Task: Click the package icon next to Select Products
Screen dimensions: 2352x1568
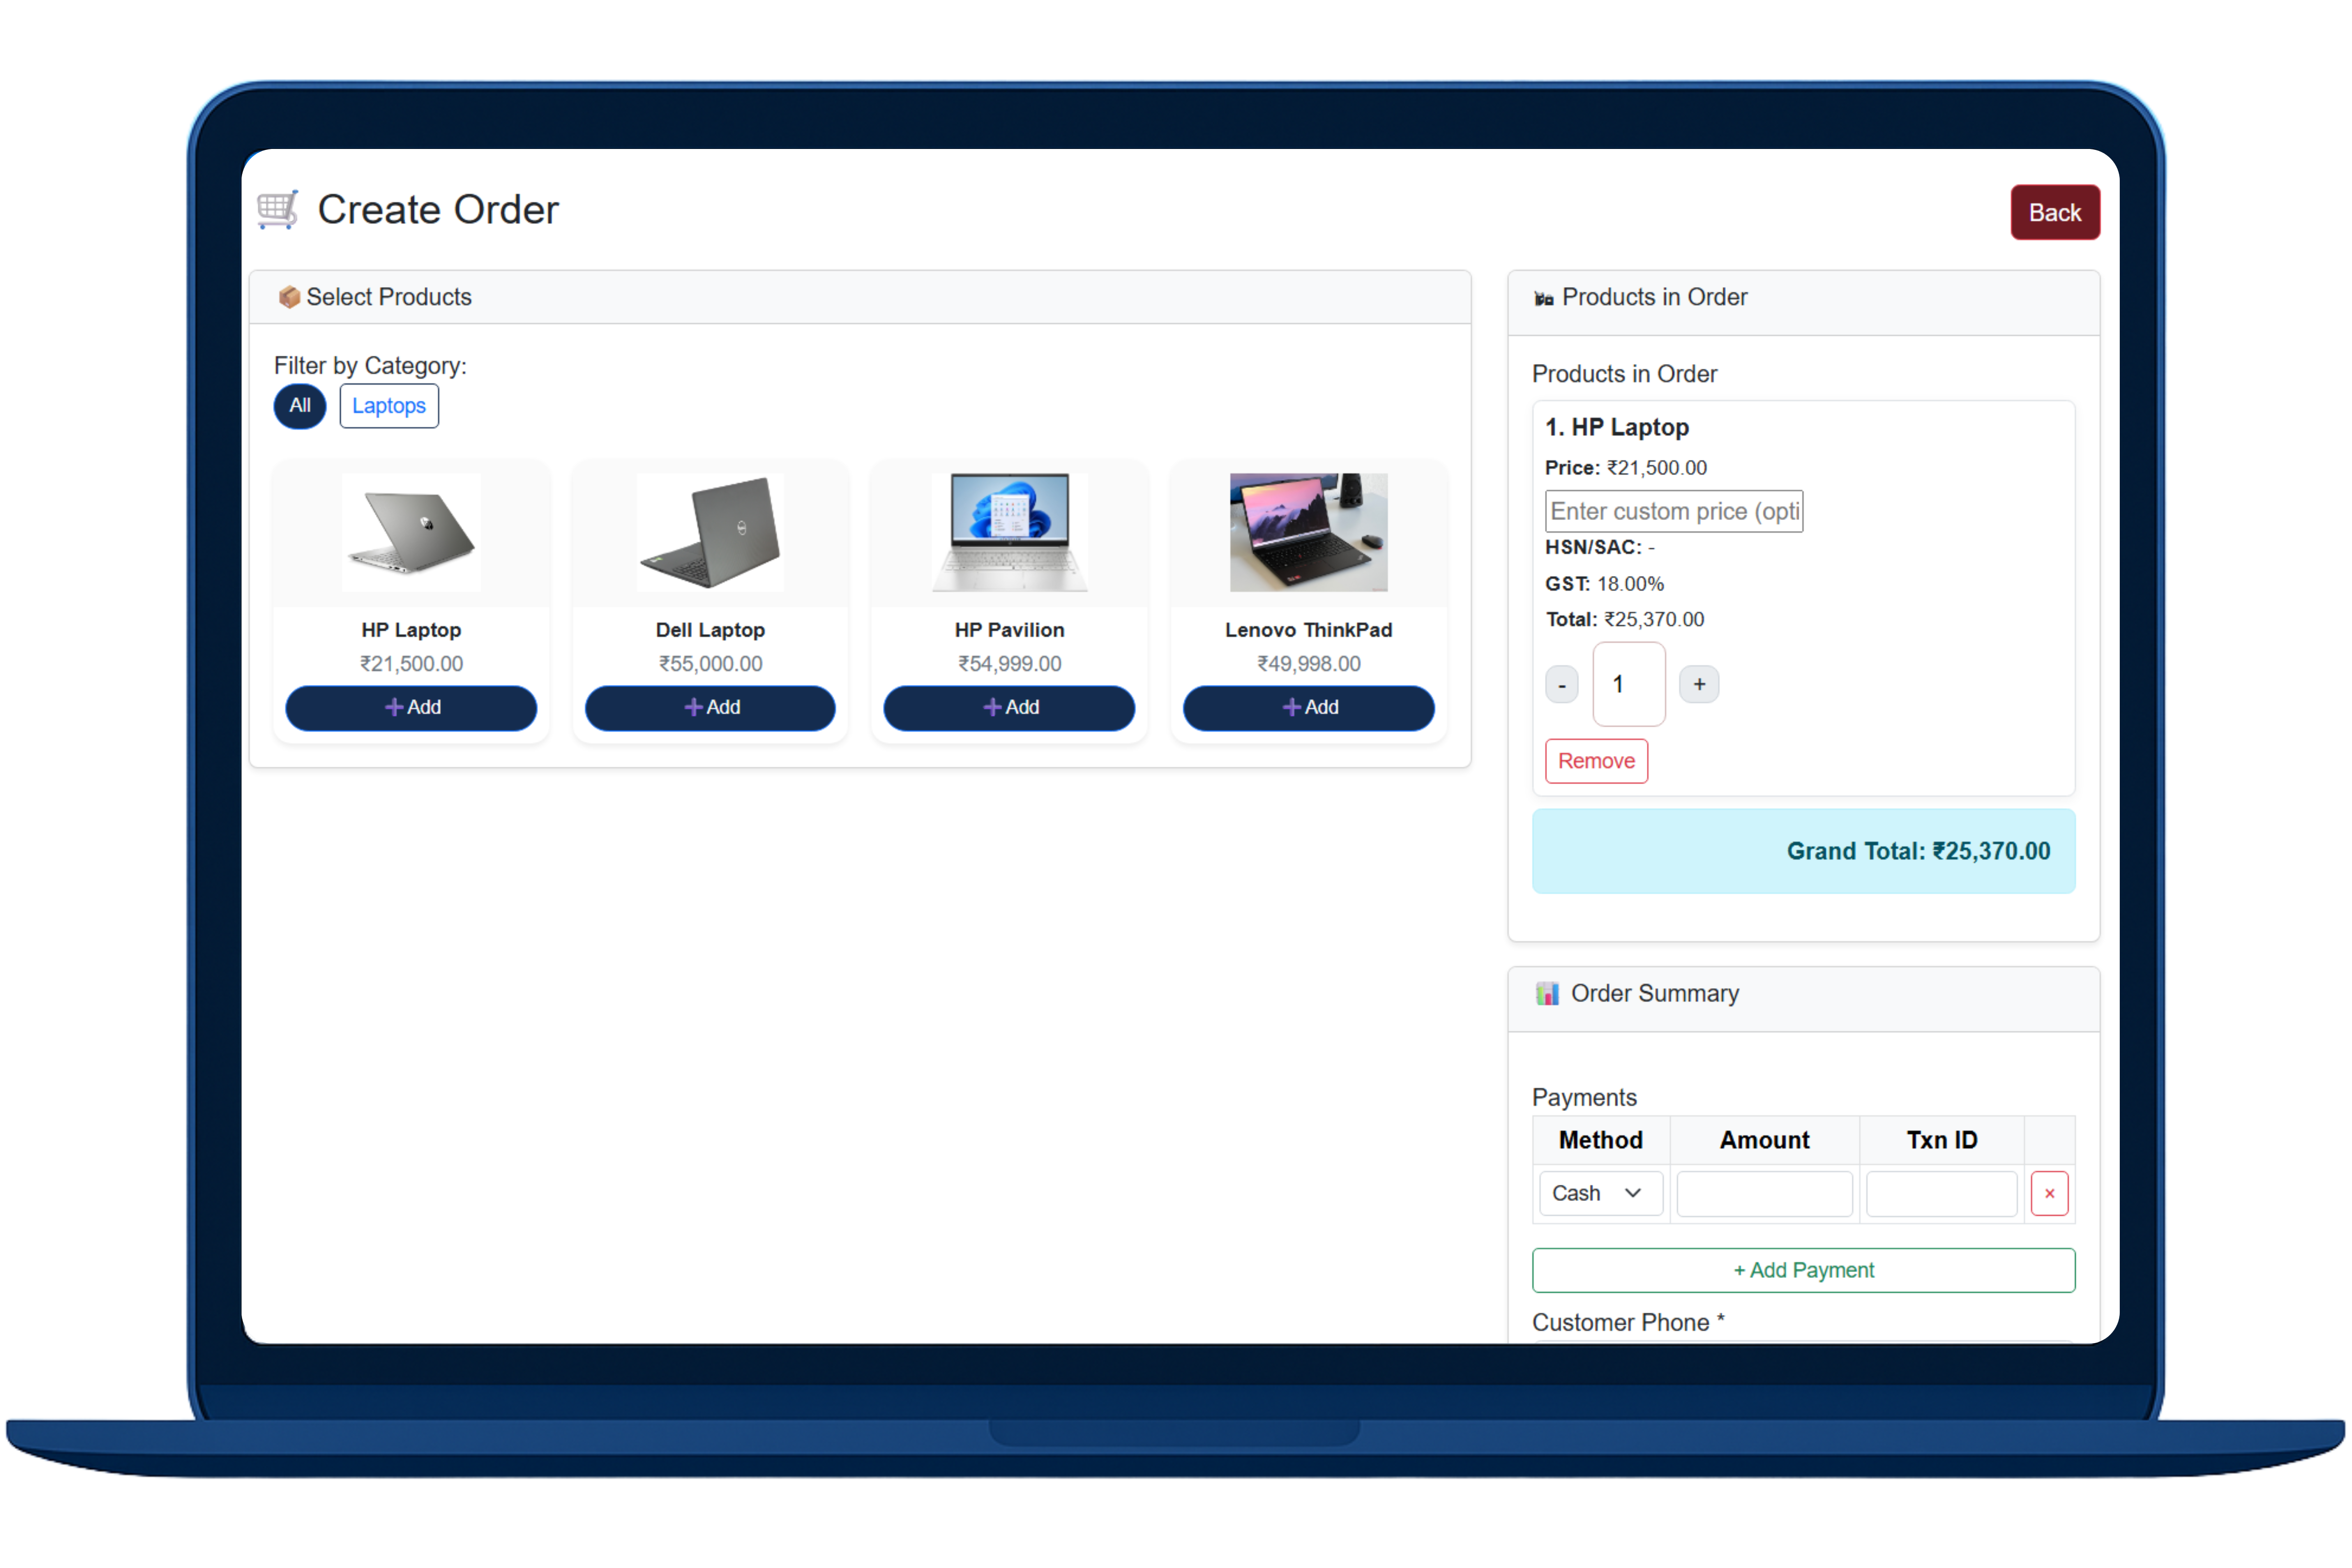Action: 289,297
